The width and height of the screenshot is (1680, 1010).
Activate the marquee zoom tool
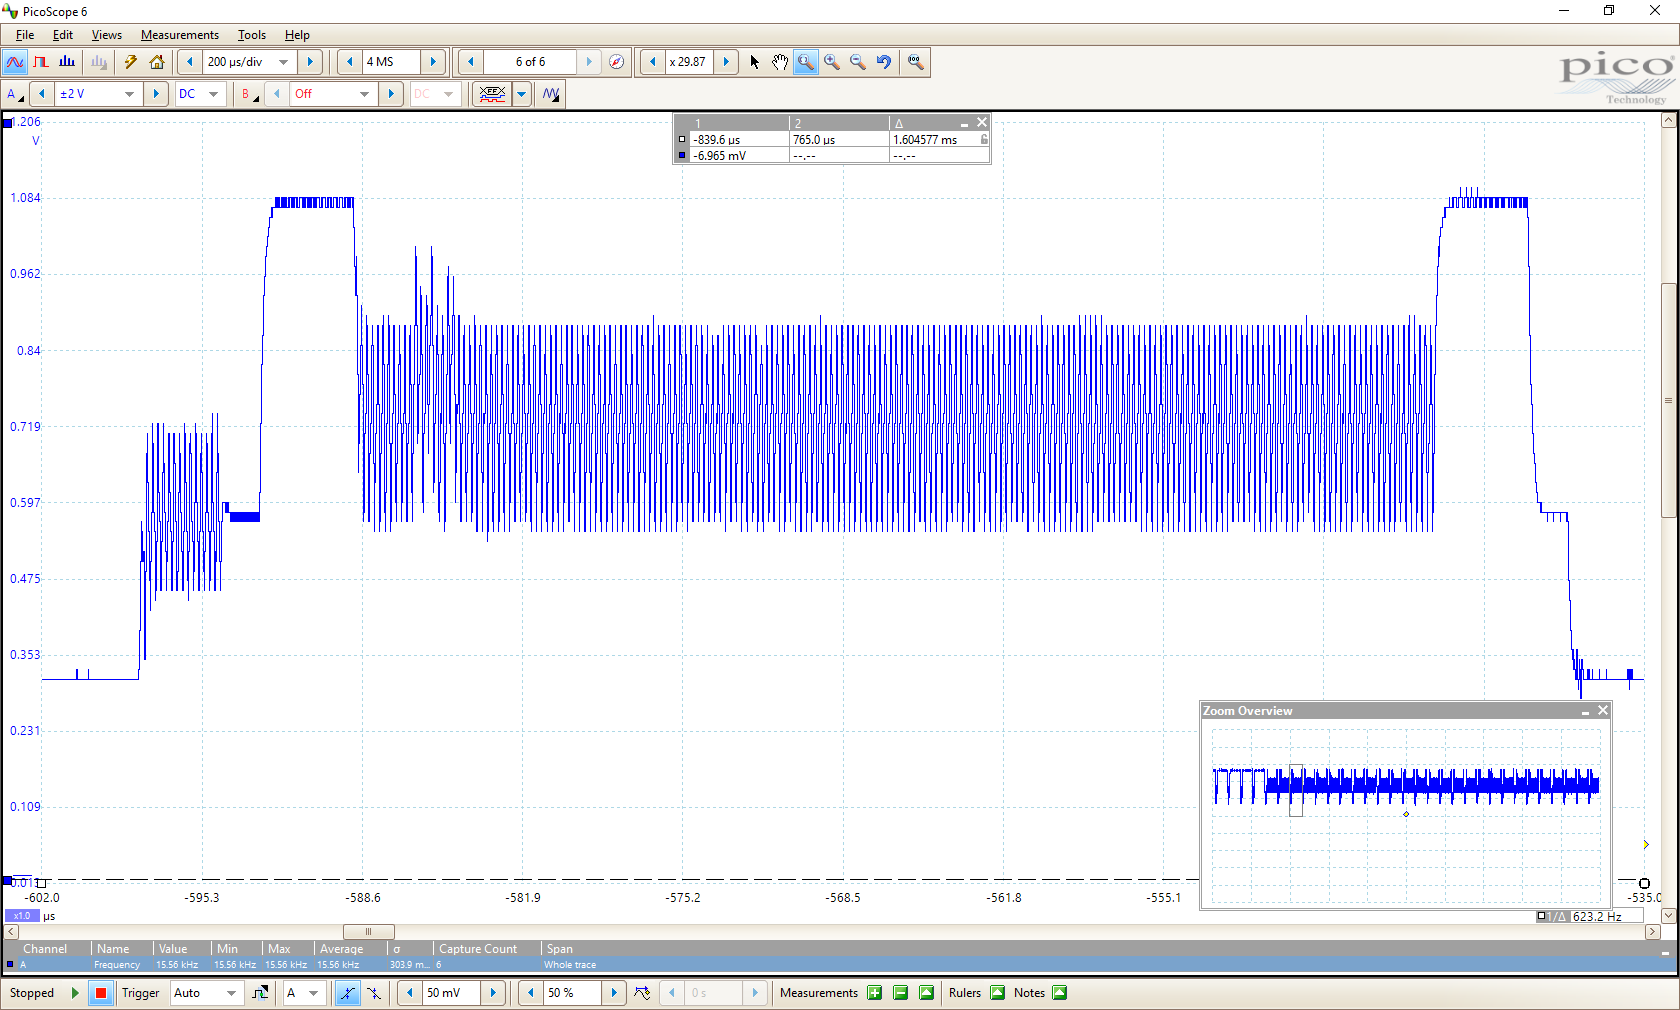point(806,62)
